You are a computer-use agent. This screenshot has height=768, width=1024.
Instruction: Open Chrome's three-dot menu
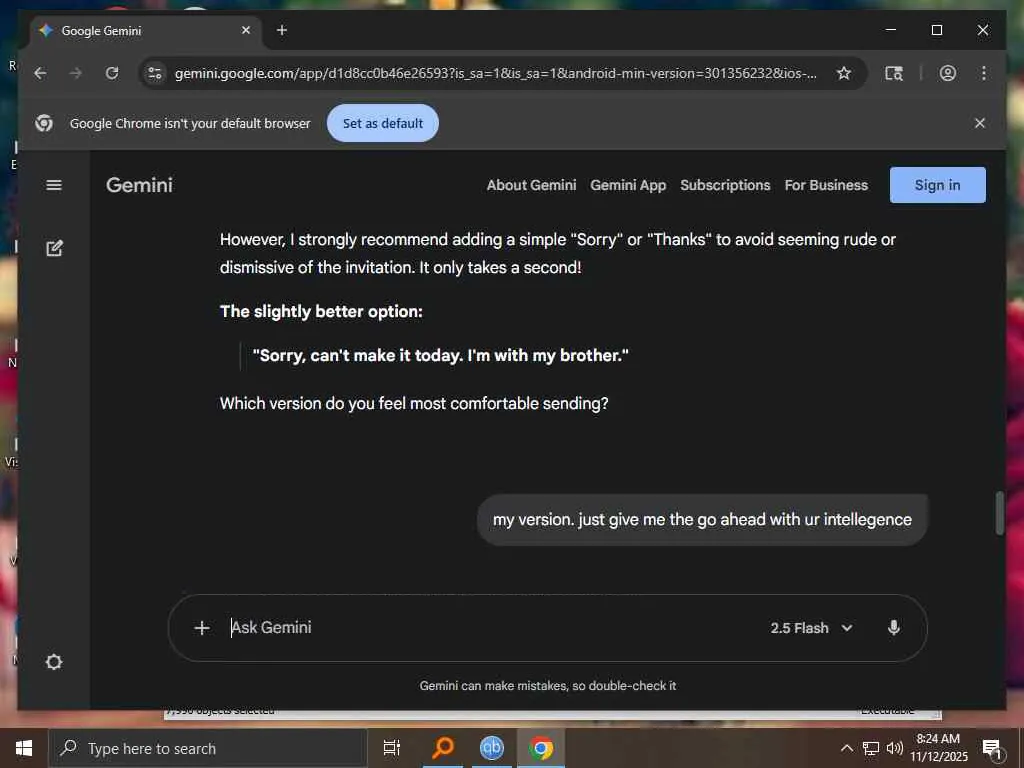pyautogui.click(x=984, y=73)
